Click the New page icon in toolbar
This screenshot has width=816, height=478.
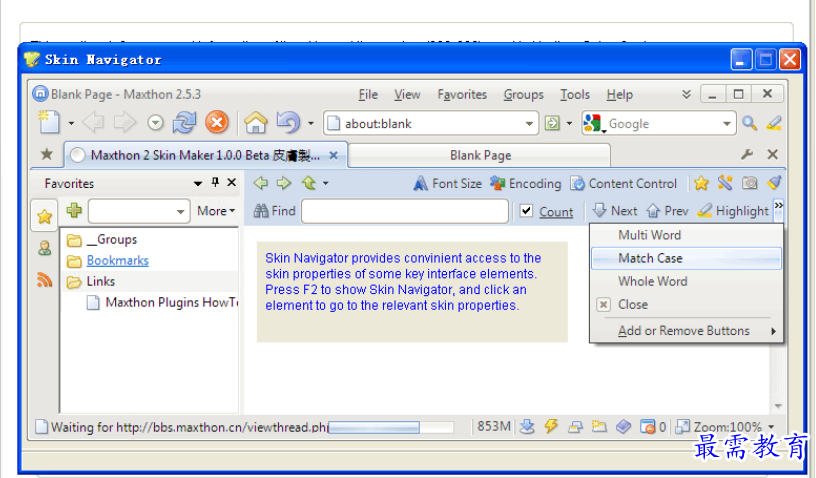(x=49, y=123)
